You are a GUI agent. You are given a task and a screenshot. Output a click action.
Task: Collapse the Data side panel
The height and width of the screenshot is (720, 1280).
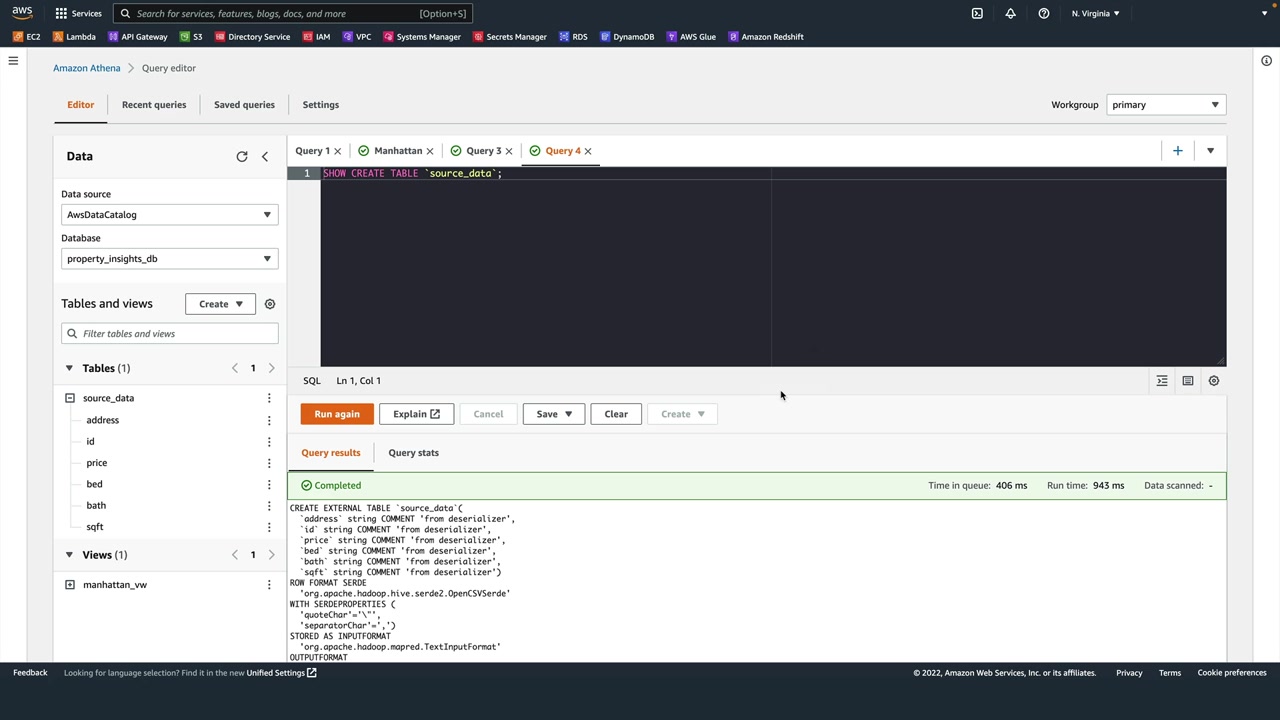265,157
